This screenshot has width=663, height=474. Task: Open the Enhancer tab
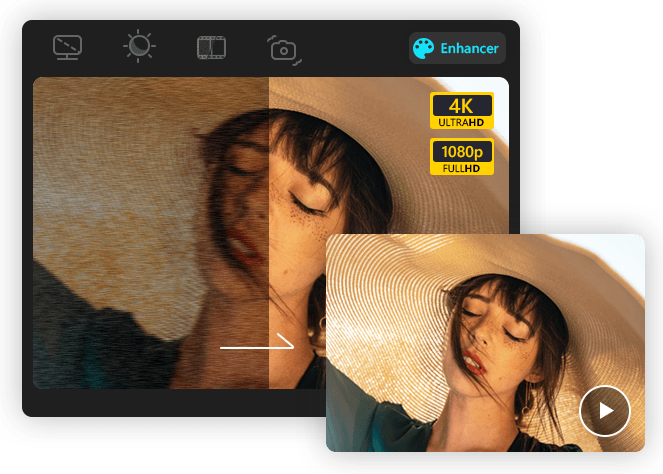457,48
